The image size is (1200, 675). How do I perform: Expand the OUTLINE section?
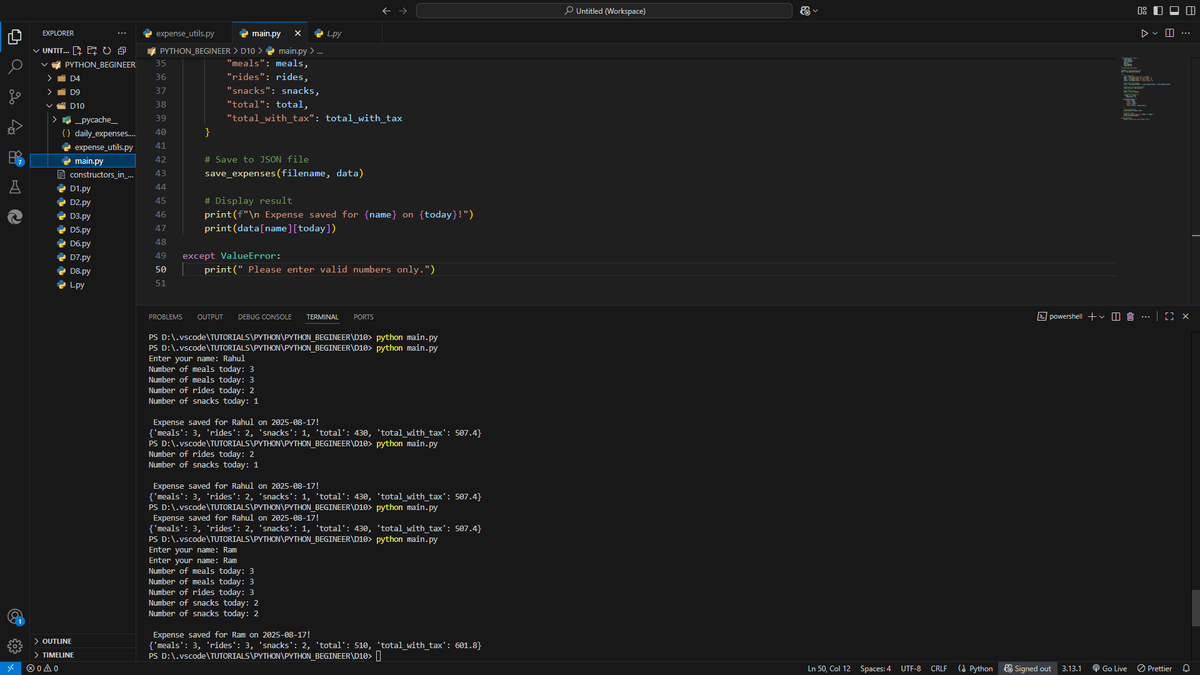tap(57, 641)
